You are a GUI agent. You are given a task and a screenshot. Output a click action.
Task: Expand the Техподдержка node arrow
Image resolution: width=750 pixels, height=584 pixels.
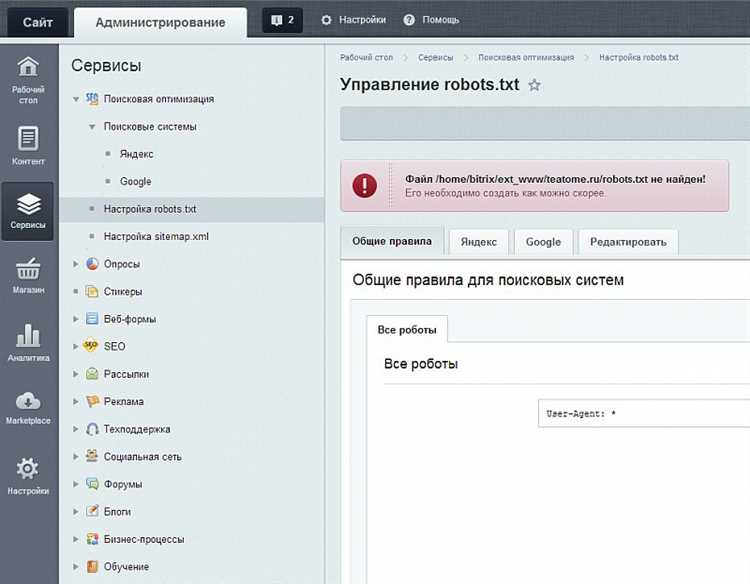click(x=76, y=429)
